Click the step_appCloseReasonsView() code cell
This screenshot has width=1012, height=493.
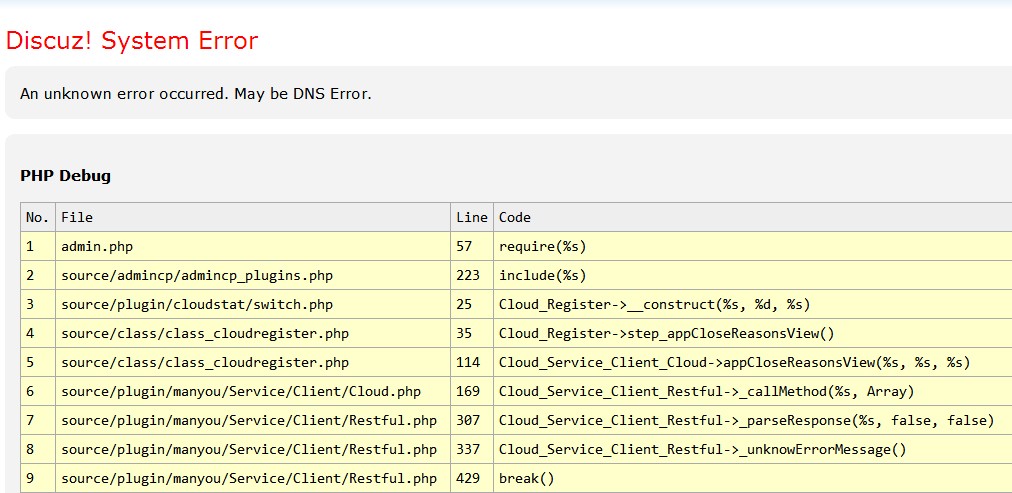[x=666, y=333]
